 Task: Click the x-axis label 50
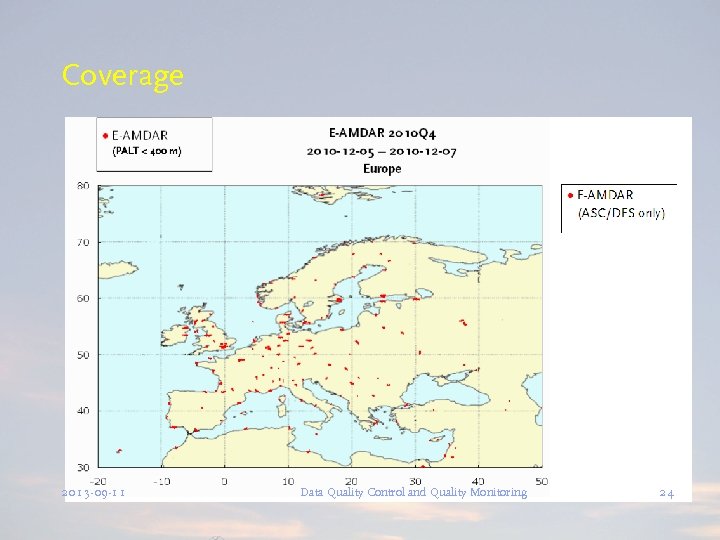(x=542, y=481)
